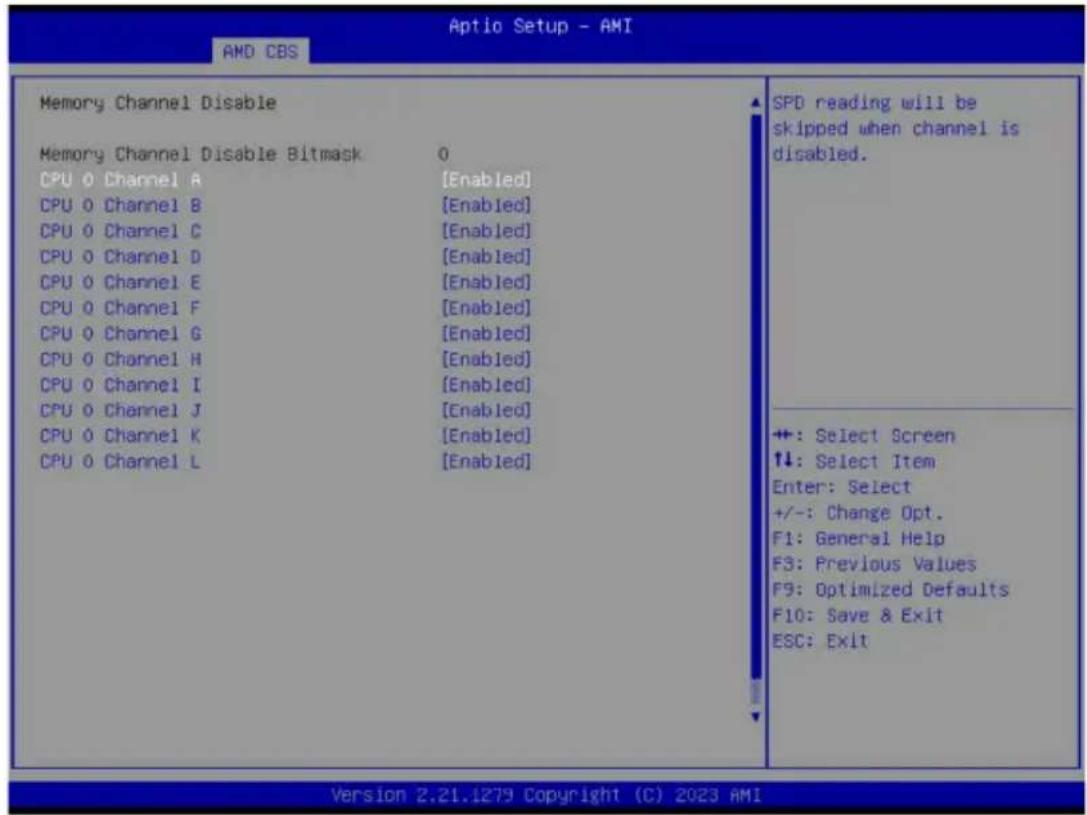Click the vertical scrollbar thumb

[756, 396]
